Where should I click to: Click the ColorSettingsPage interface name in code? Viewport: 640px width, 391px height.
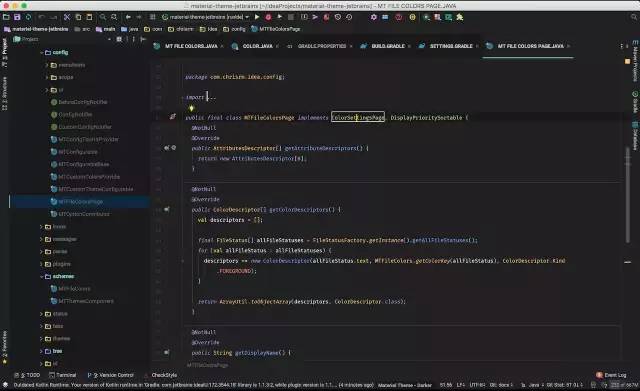(x=358, y=118)
